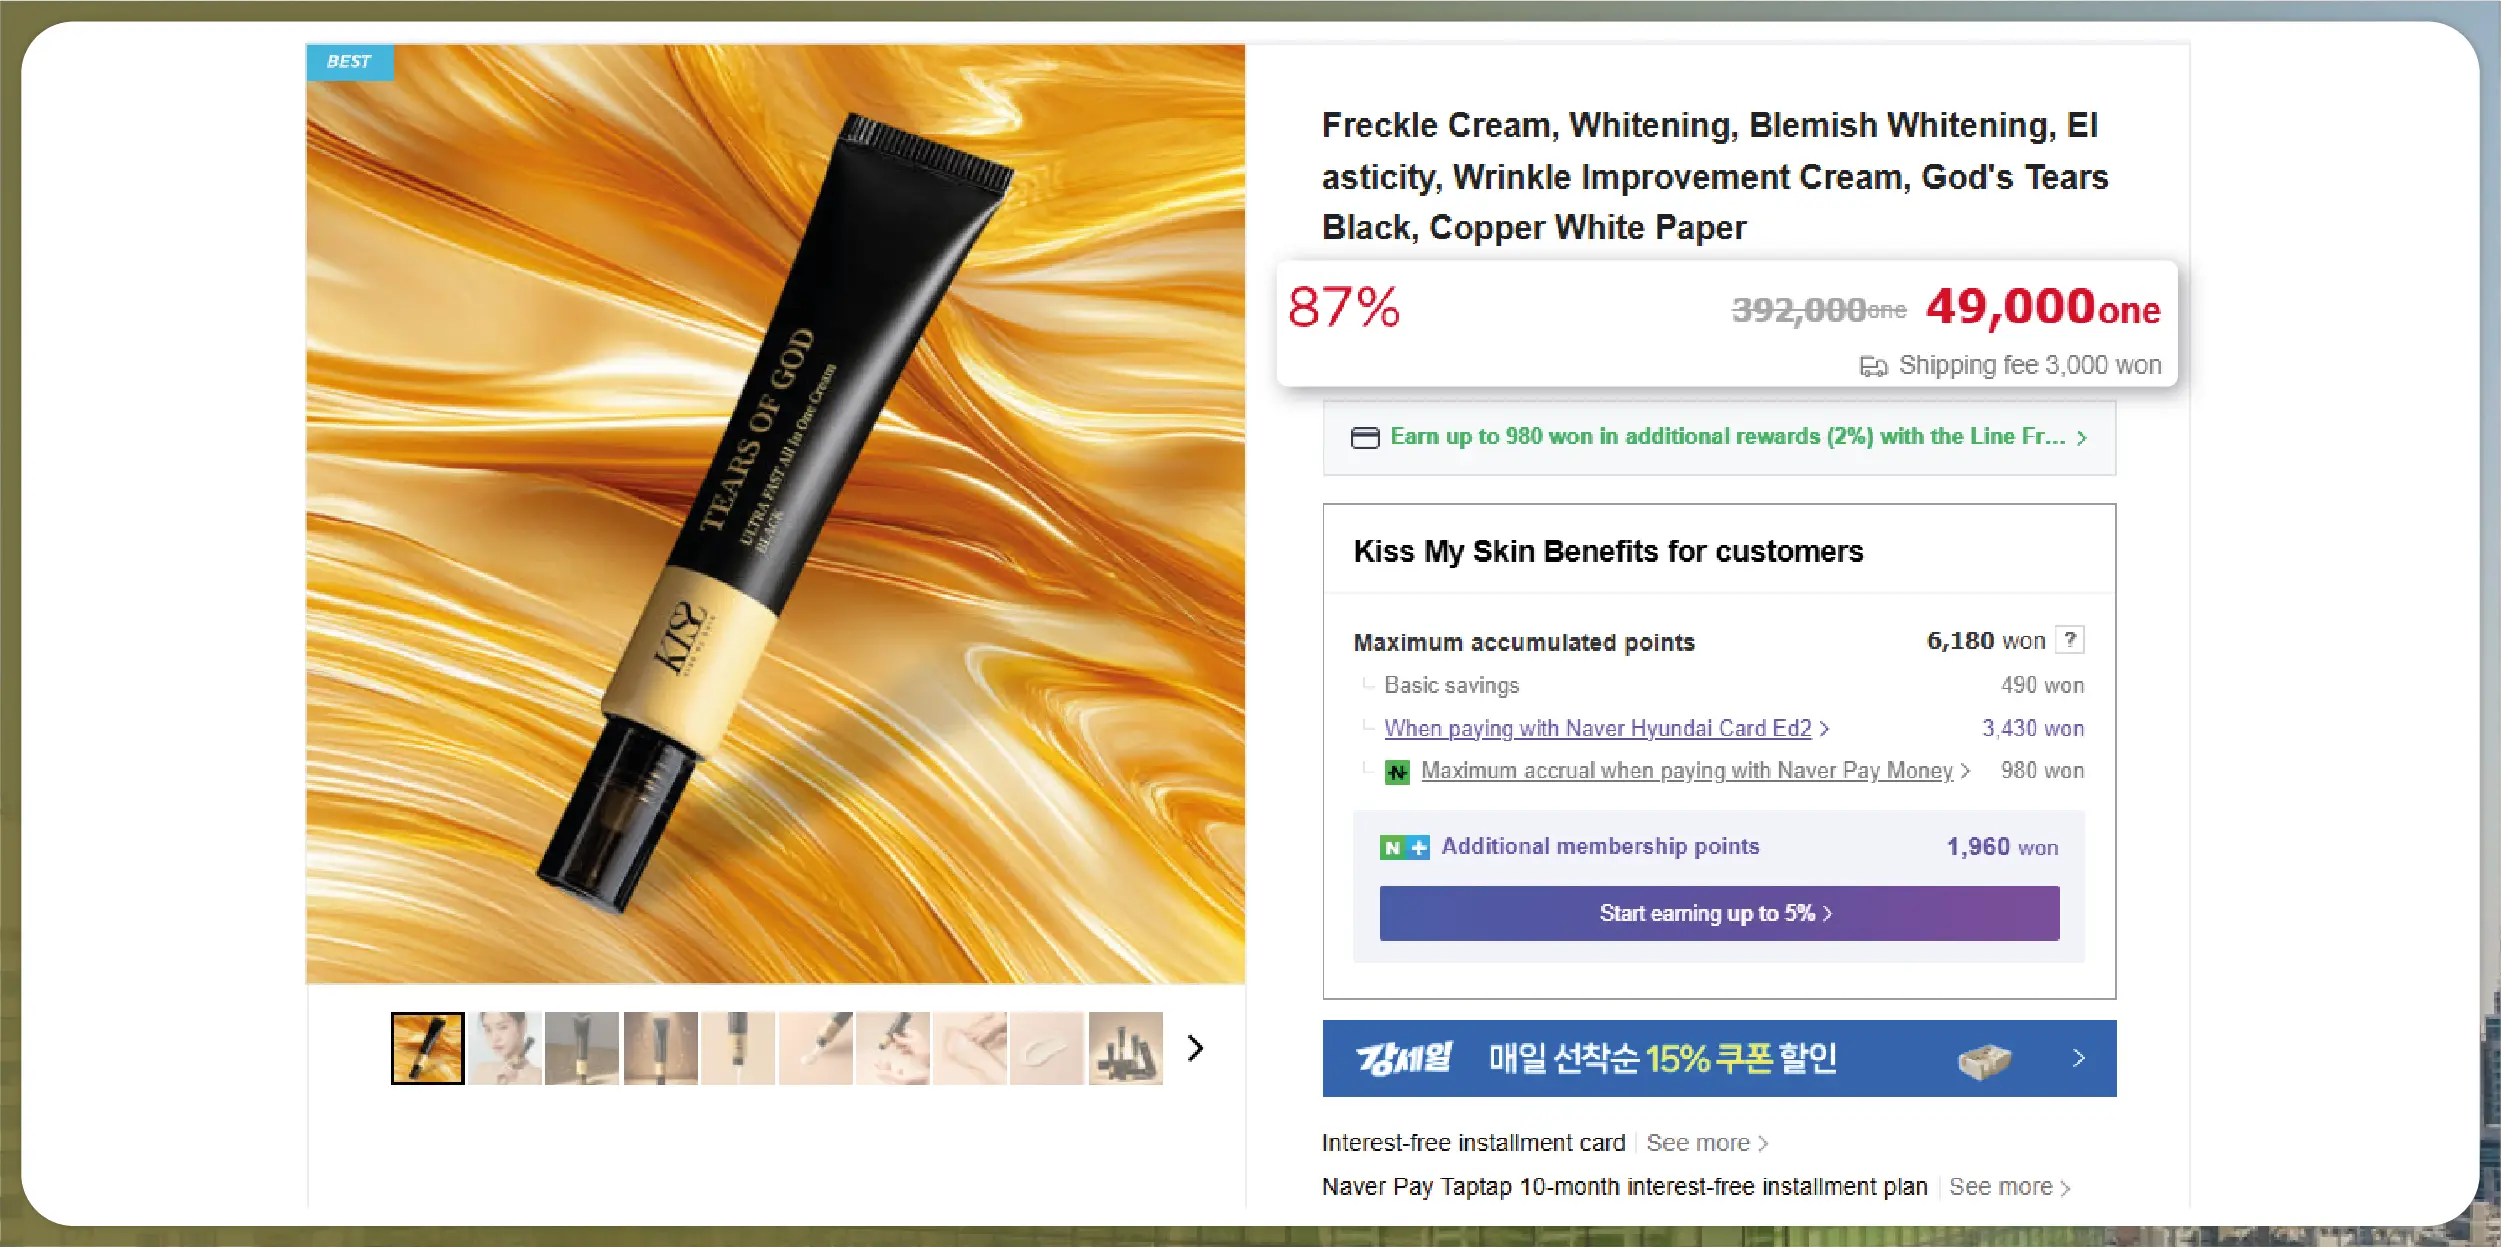Select the hand swatch thumbnail

click(x=970, y=1048)
